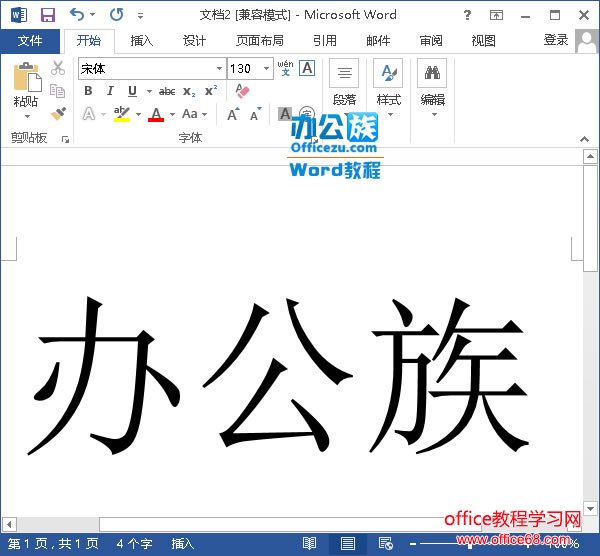Undo the last action
The height and width of the screenshot is (556, 600).
coord(77,15)
